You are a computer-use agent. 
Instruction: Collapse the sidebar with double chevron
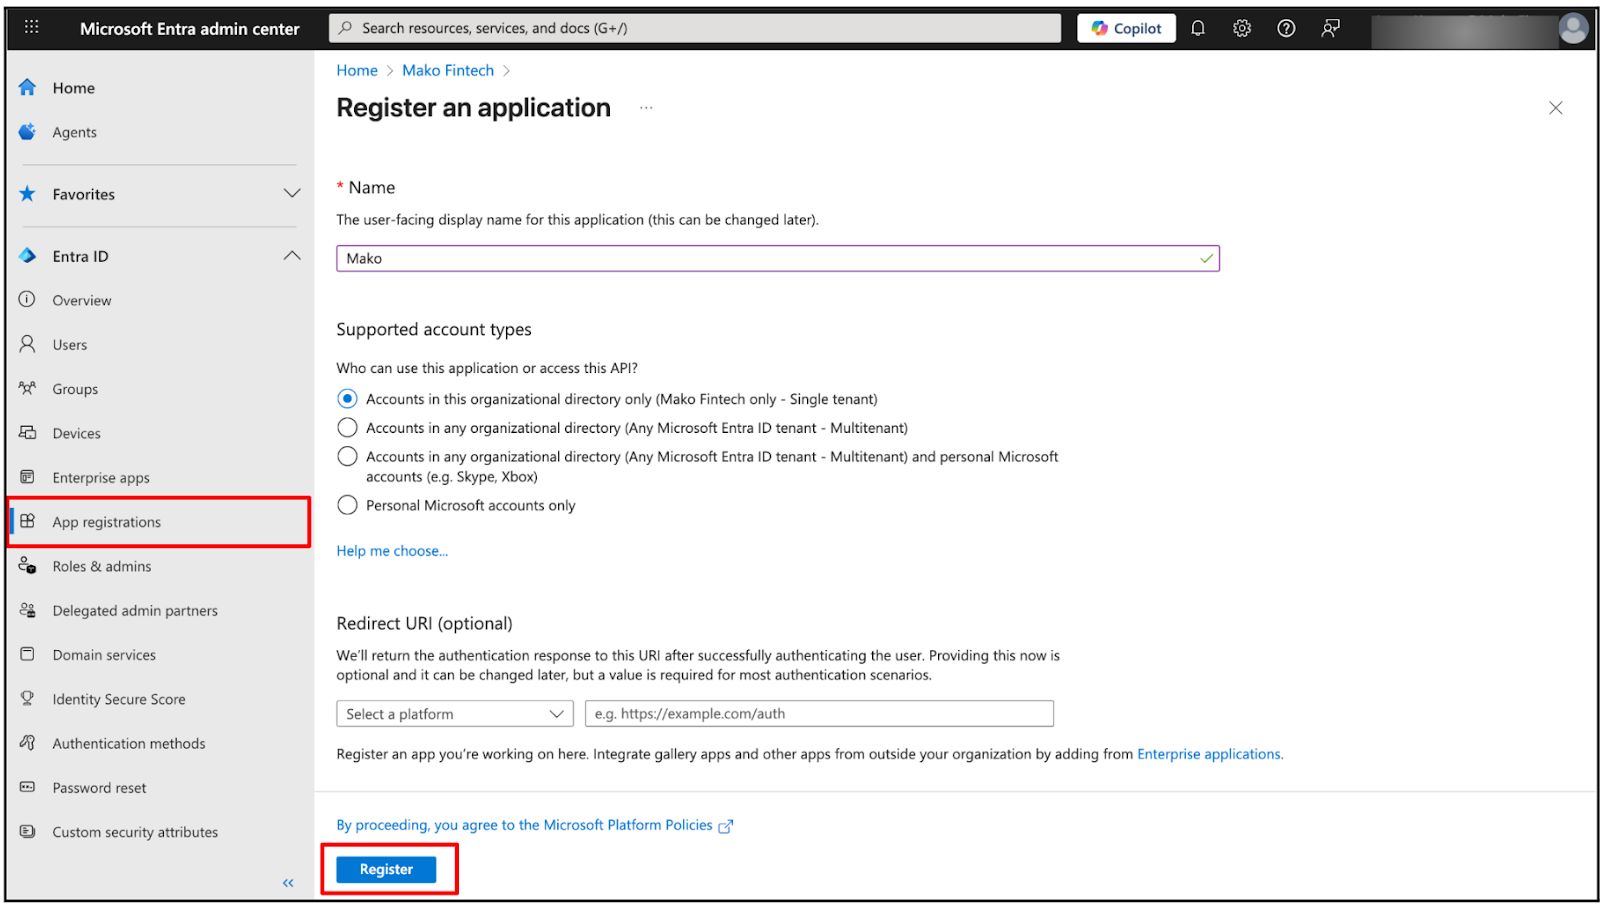click(288, 883)
